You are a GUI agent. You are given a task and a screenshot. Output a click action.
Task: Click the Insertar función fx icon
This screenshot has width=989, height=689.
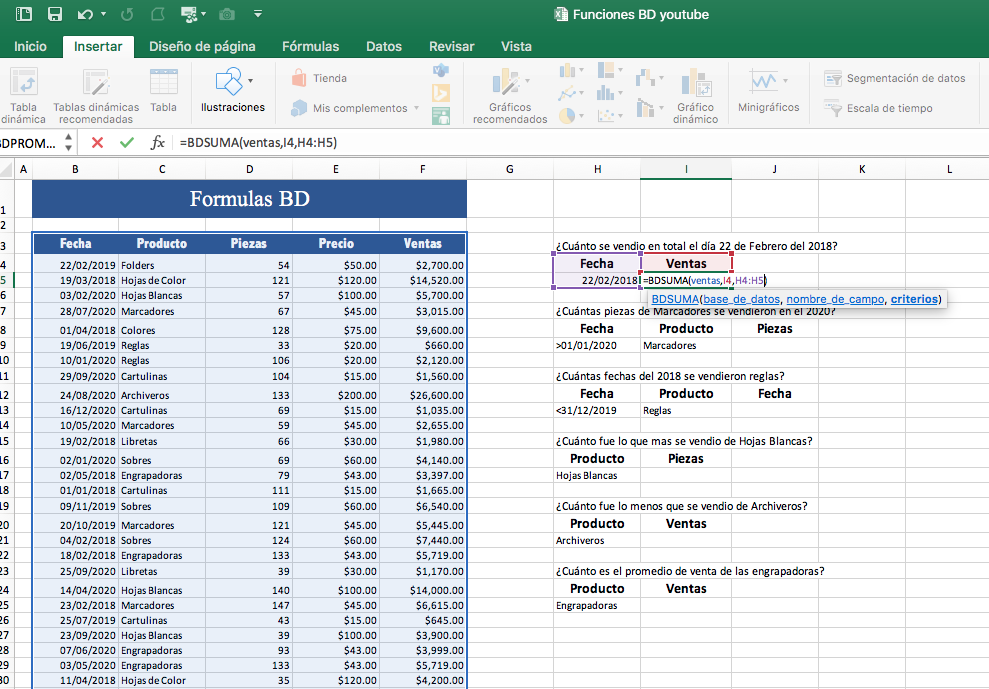[160, 142]
